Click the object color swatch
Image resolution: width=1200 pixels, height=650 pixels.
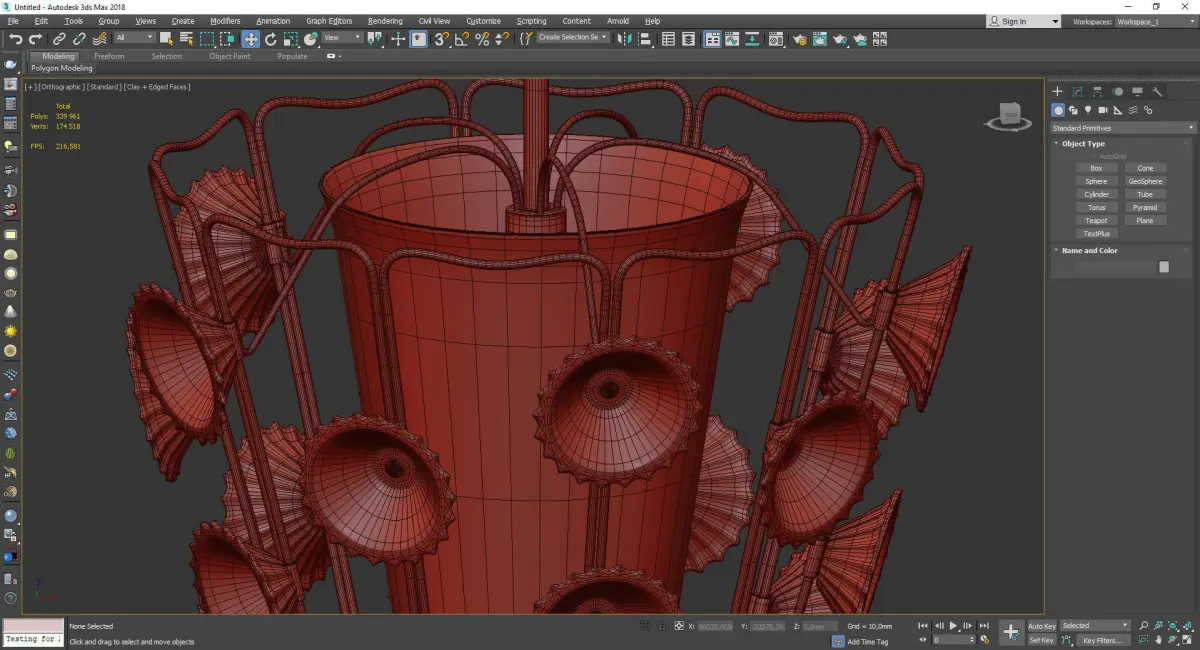pos(1163,267)
